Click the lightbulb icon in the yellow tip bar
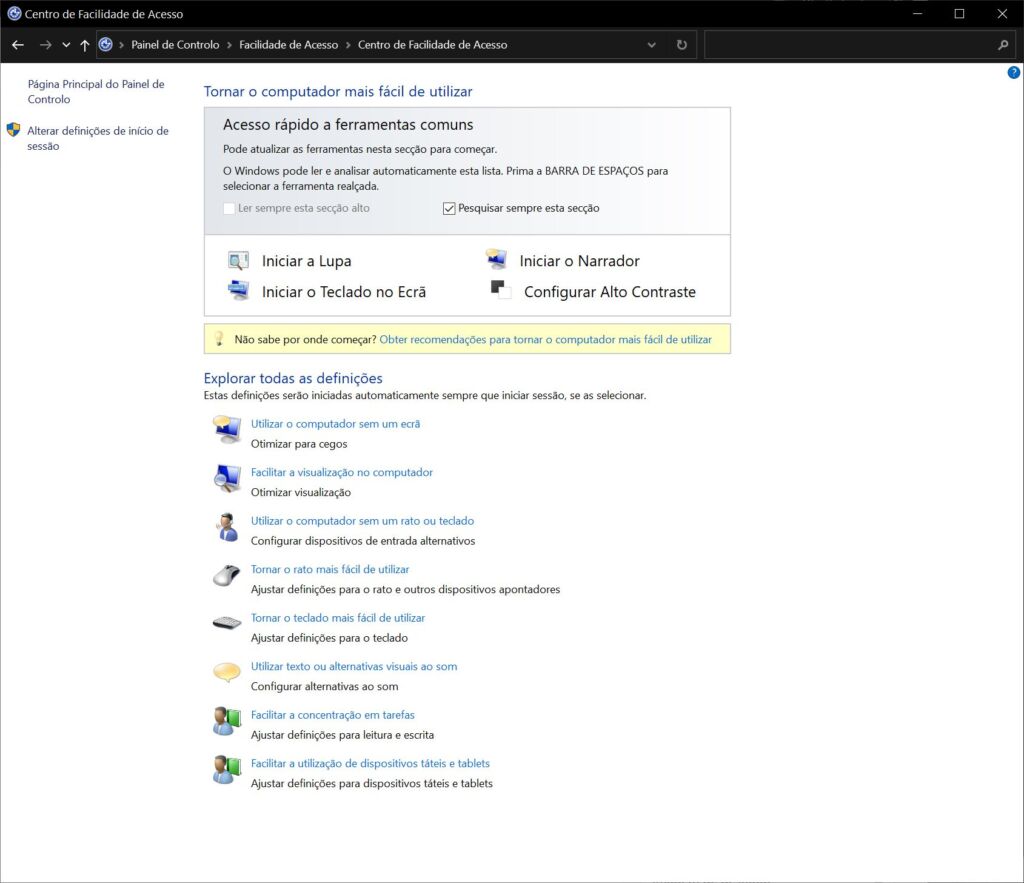Viewport: 1024px width, 883px height. tap(219, 339)
